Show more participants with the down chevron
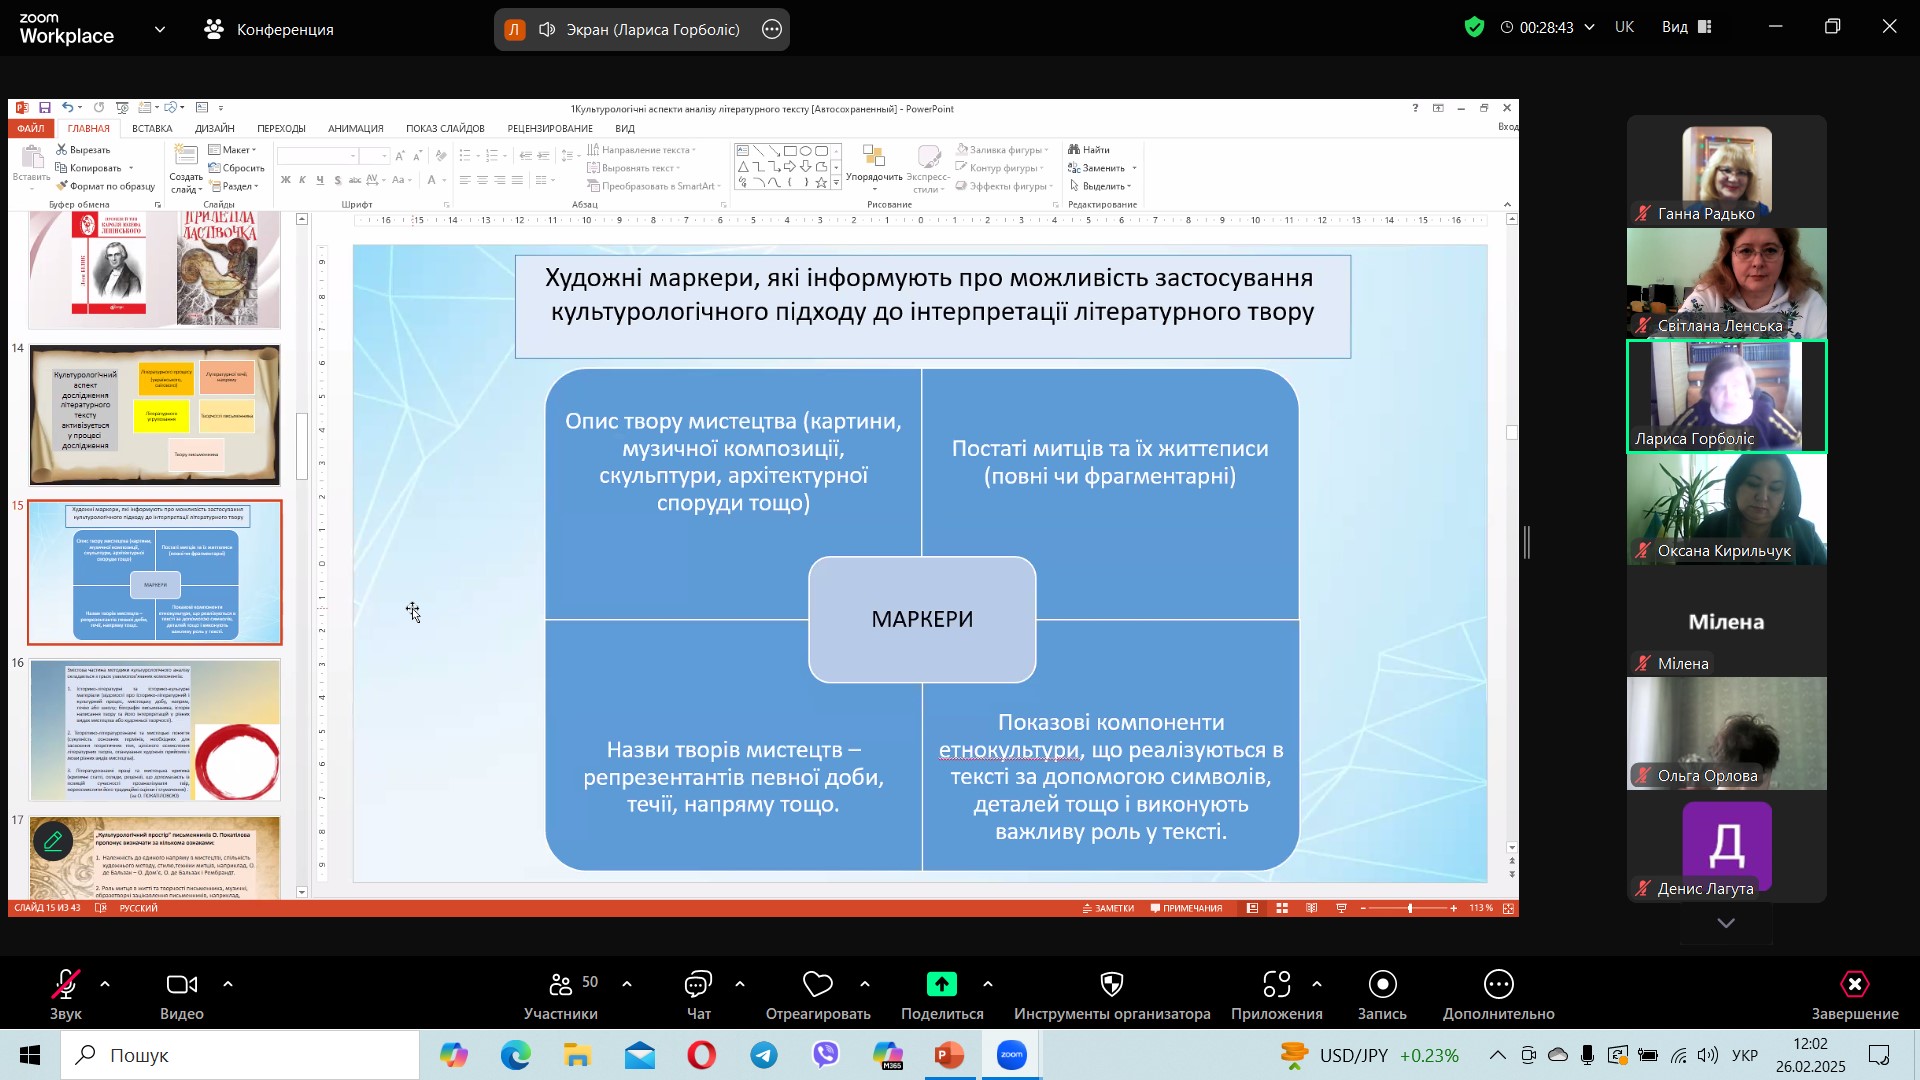The height and width of the screenshot is (1080, 1920). (1726, 924)
